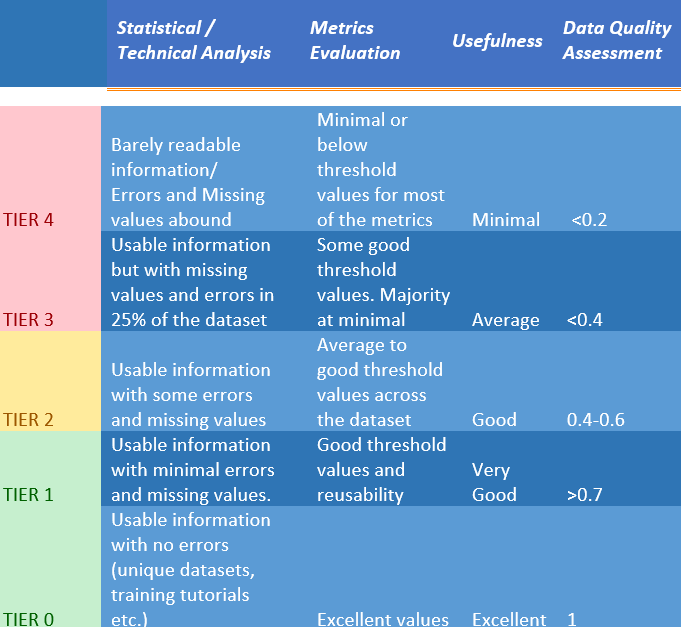Click the TIER 2 row label

coord(28,420)
